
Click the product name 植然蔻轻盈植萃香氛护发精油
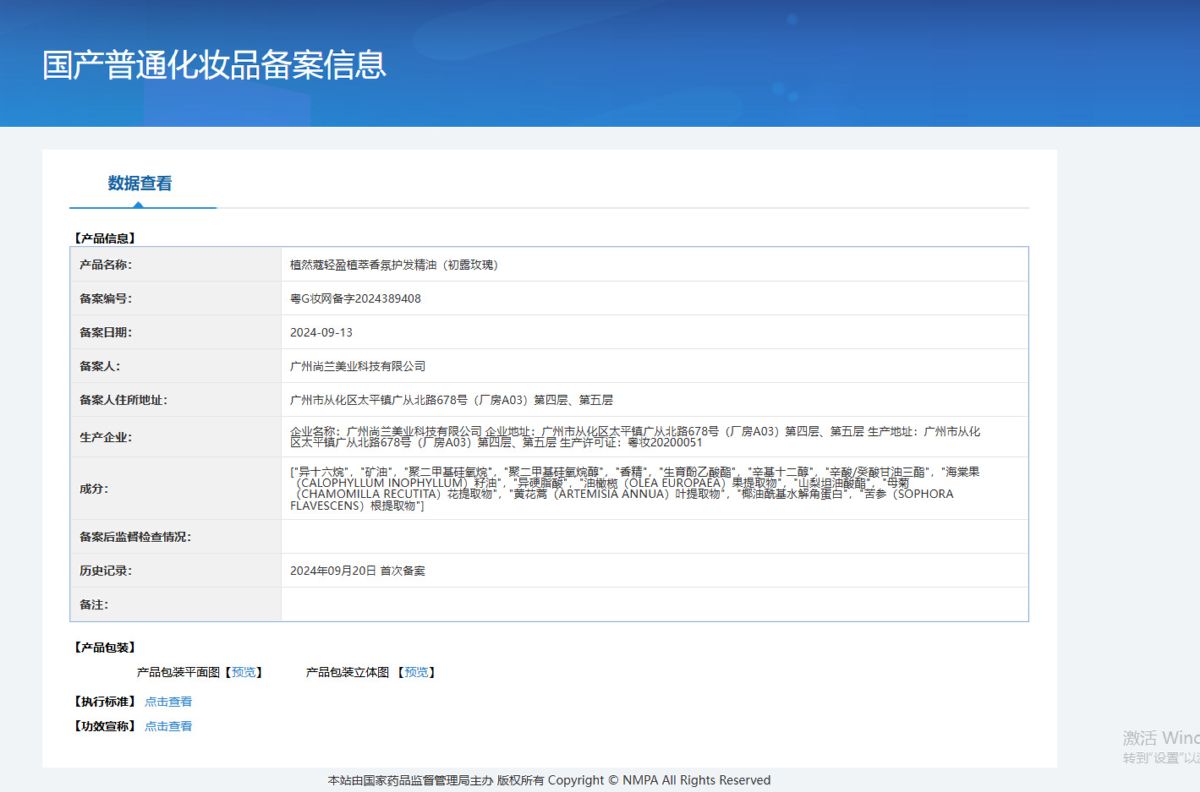click(394, 265)
